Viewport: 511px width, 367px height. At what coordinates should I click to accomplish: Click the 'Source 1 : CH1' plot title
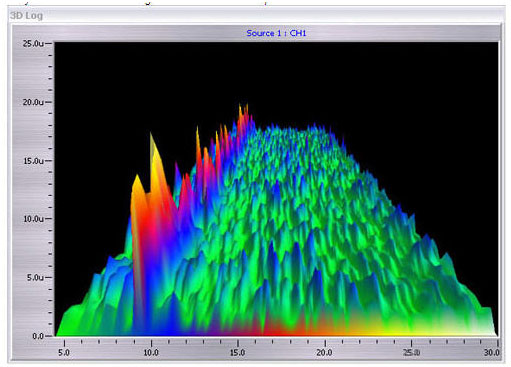tap(276, 33)
